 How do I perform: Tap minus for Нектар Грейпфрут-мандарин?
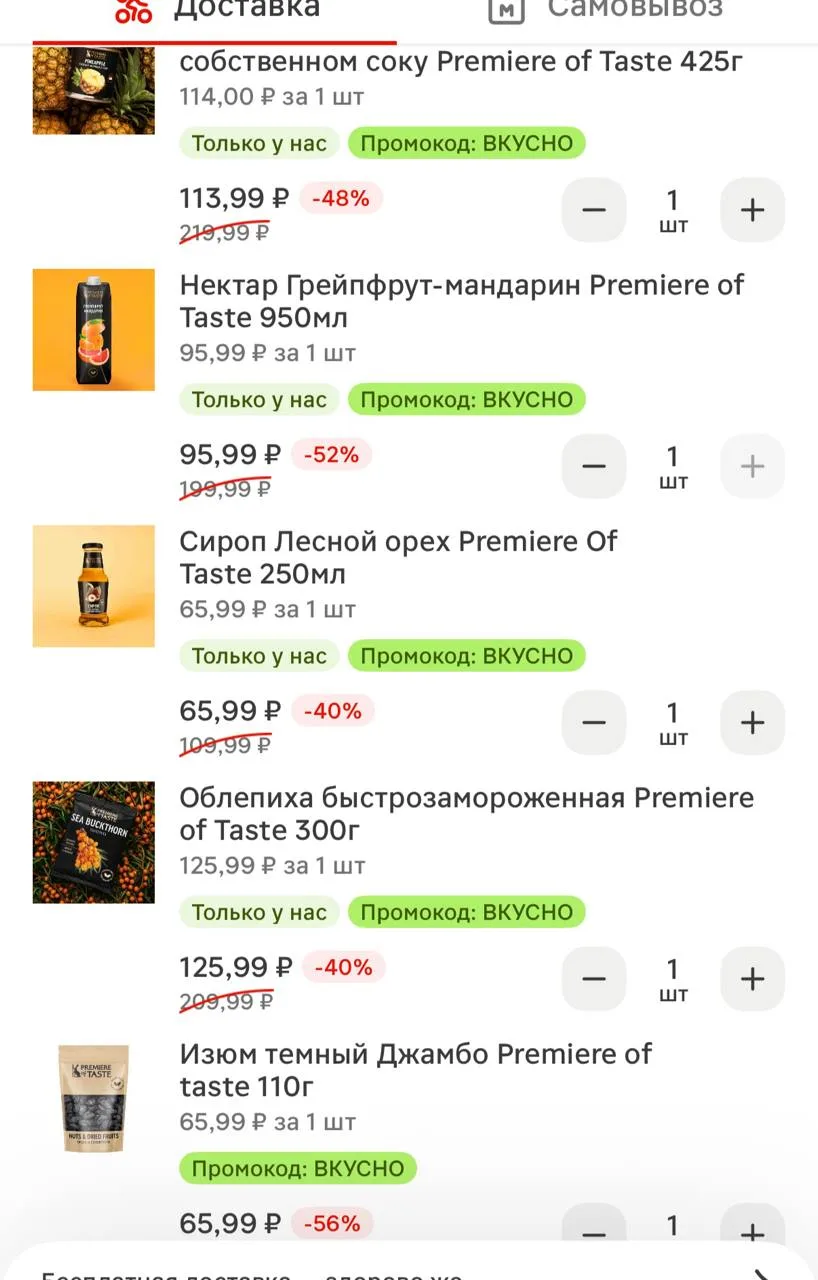594,466
